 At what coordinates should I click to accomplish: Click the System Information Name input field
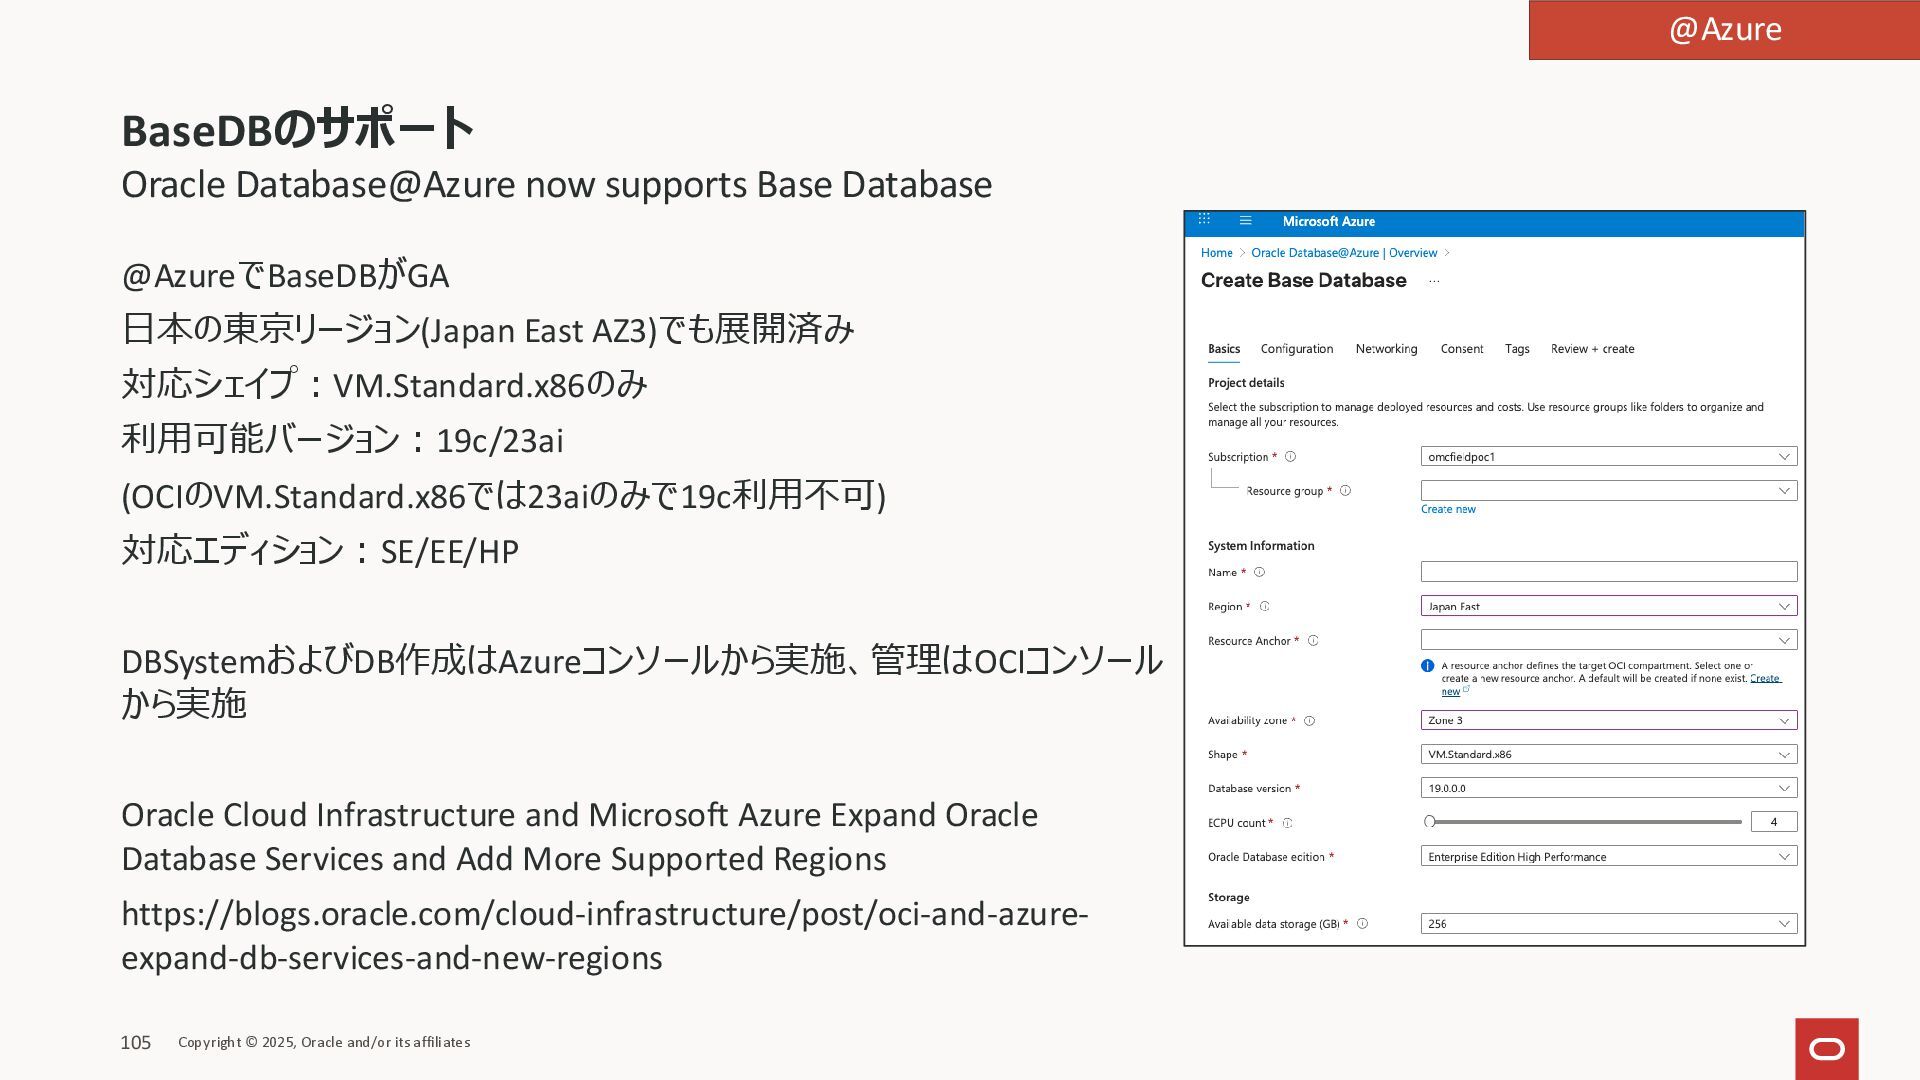(x=1608, y=572)
